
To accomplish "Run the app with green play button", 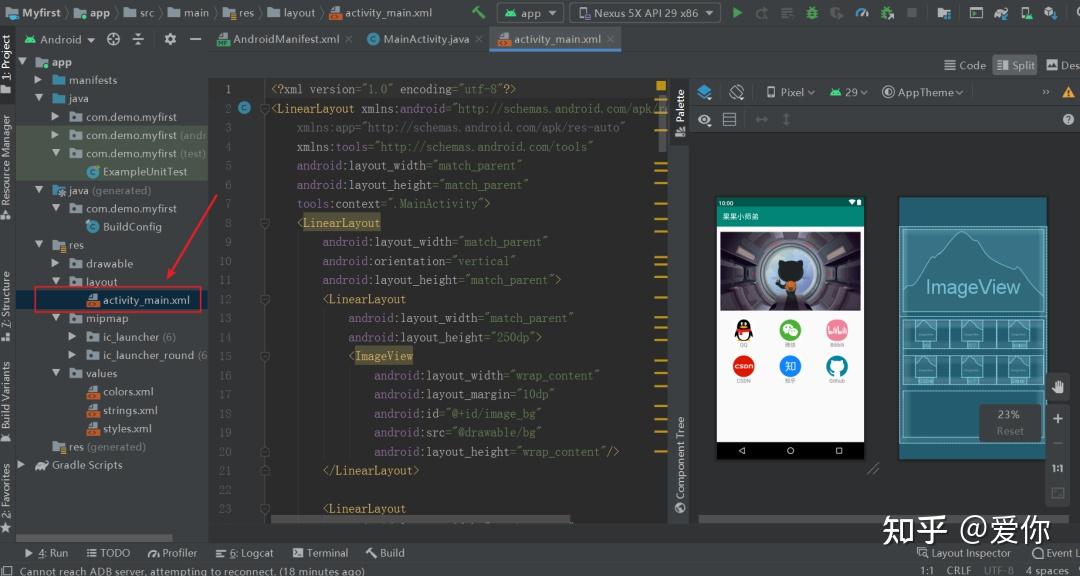I will tap(737, 12).
